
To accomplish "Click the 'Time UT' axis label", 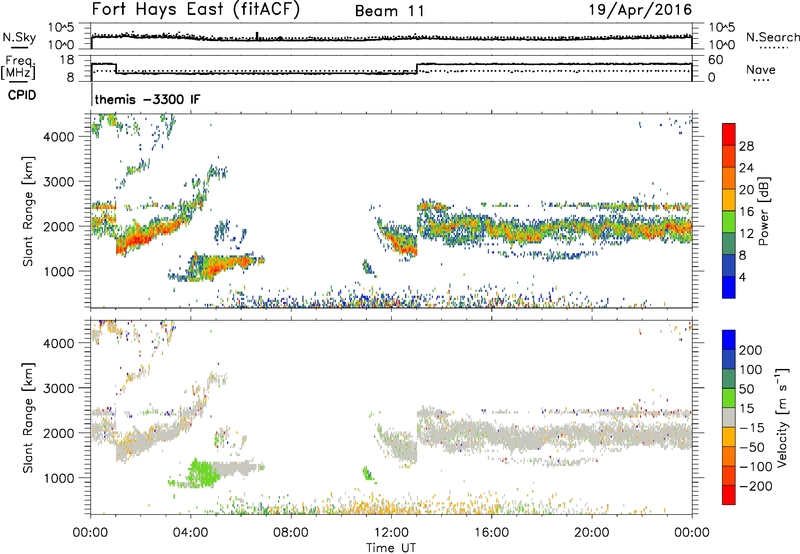I will point(391,548).
